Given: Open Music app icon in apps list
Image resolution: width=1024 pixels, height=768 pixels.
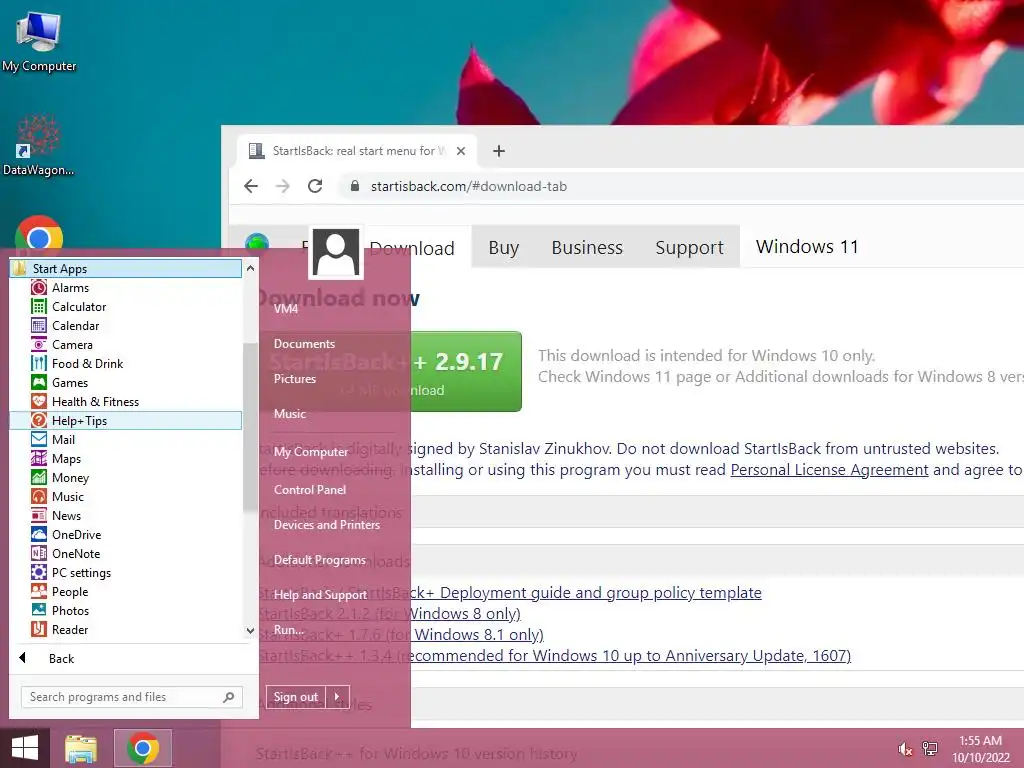Looking at the screenshot, I should [x=39, y=496].
